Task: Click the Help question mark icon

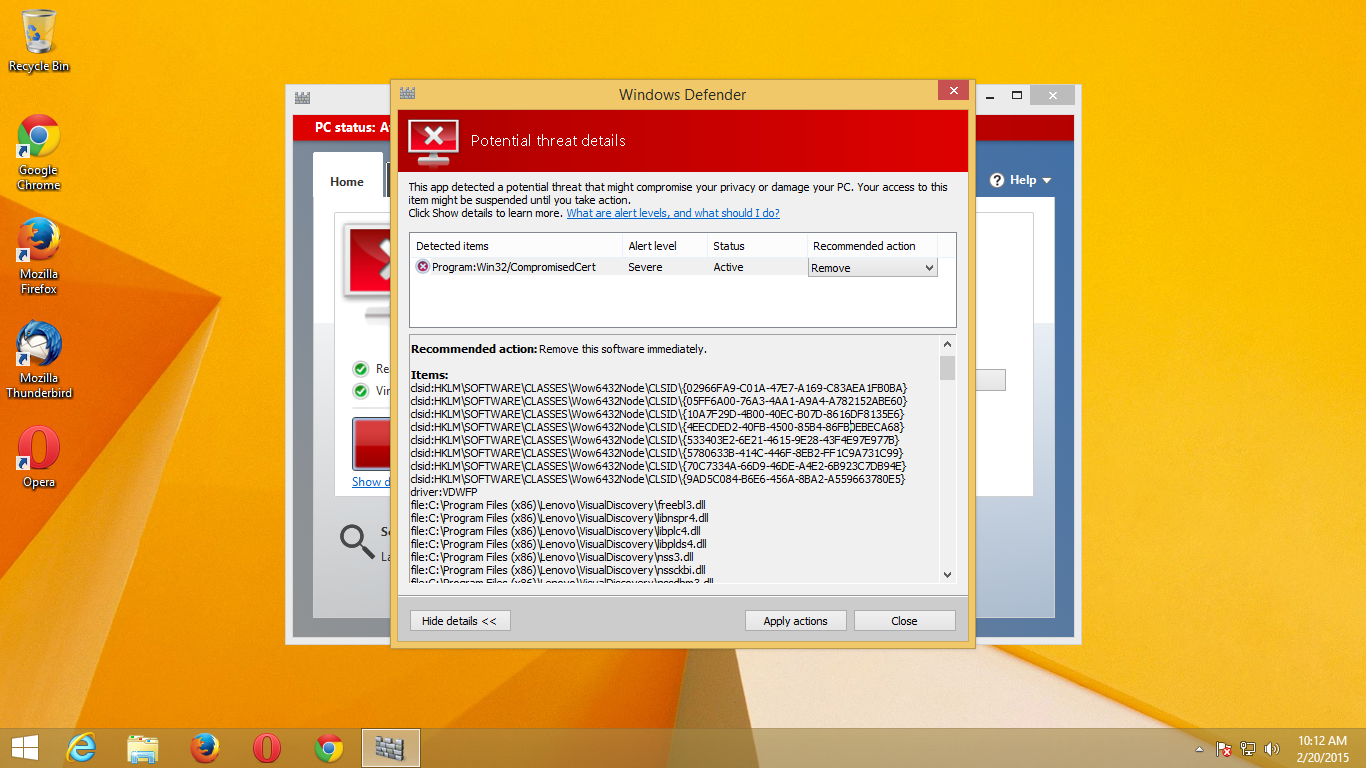Action: (998, 180)
